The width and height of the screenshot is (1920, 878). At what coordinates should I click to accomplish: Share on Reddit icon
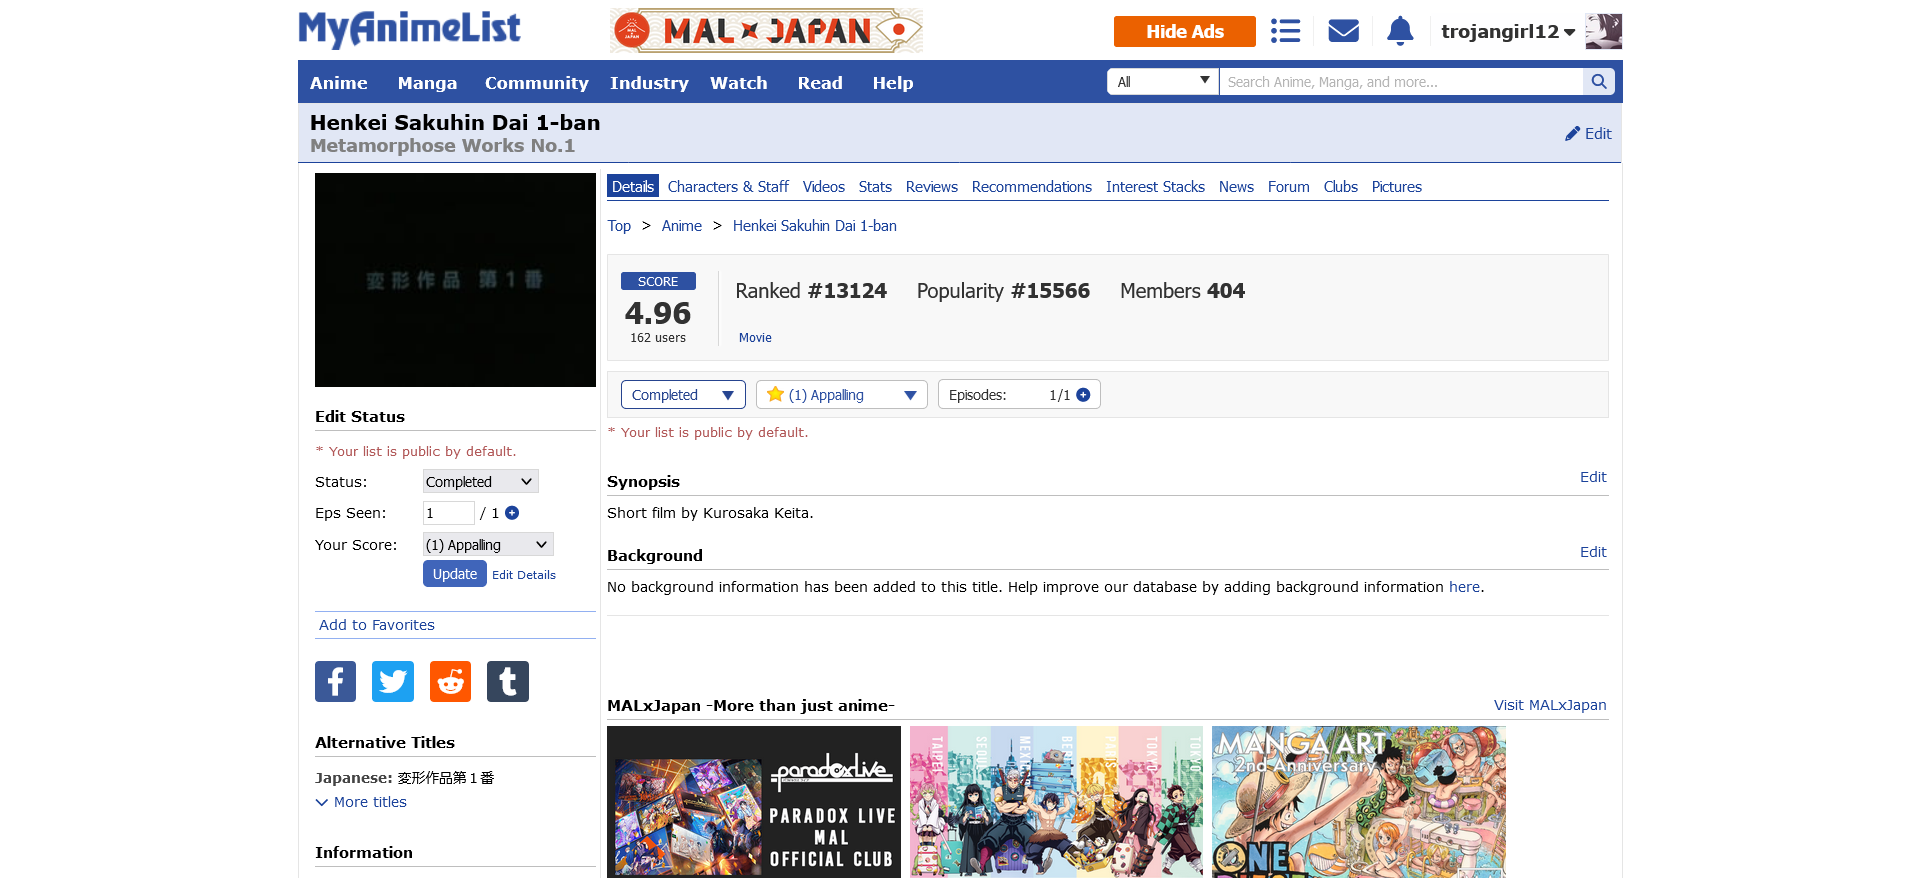click(450, 681)
